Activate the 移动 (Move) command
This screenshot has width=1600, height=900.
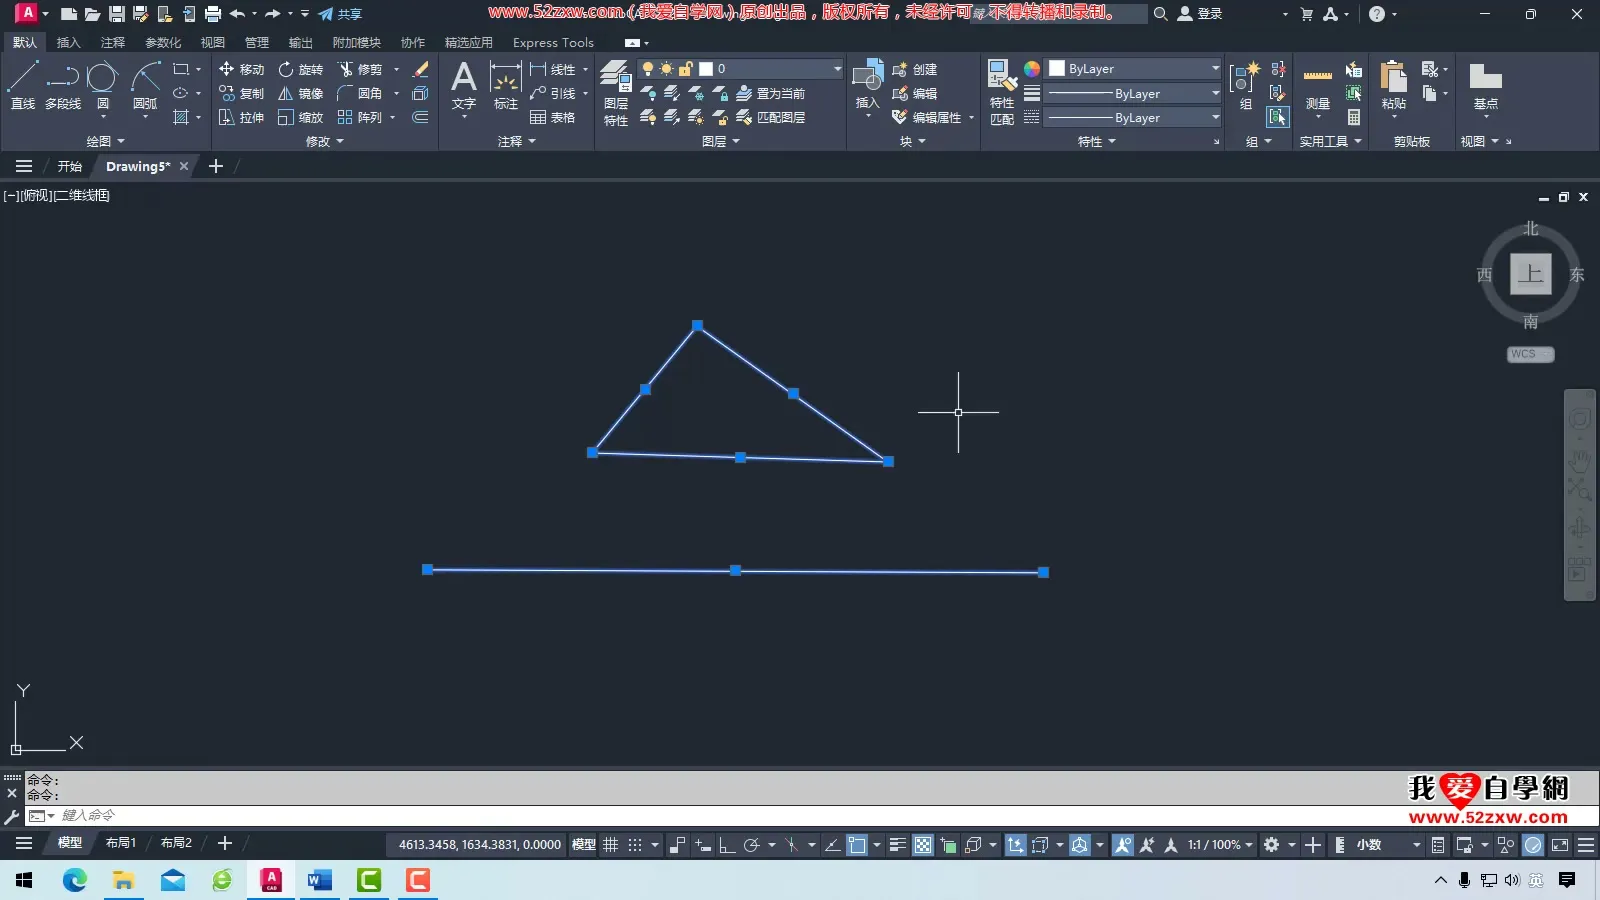[241, 69]
